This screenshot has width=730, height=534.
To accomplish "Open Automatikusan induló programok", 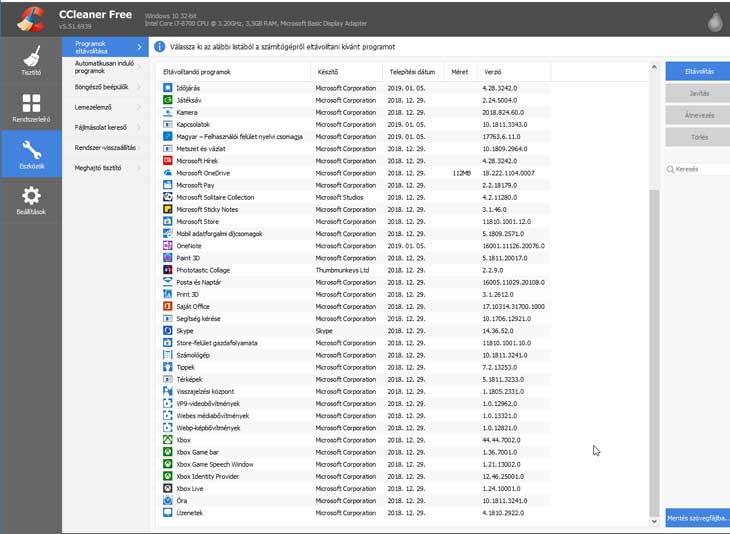I will [105, 67].
